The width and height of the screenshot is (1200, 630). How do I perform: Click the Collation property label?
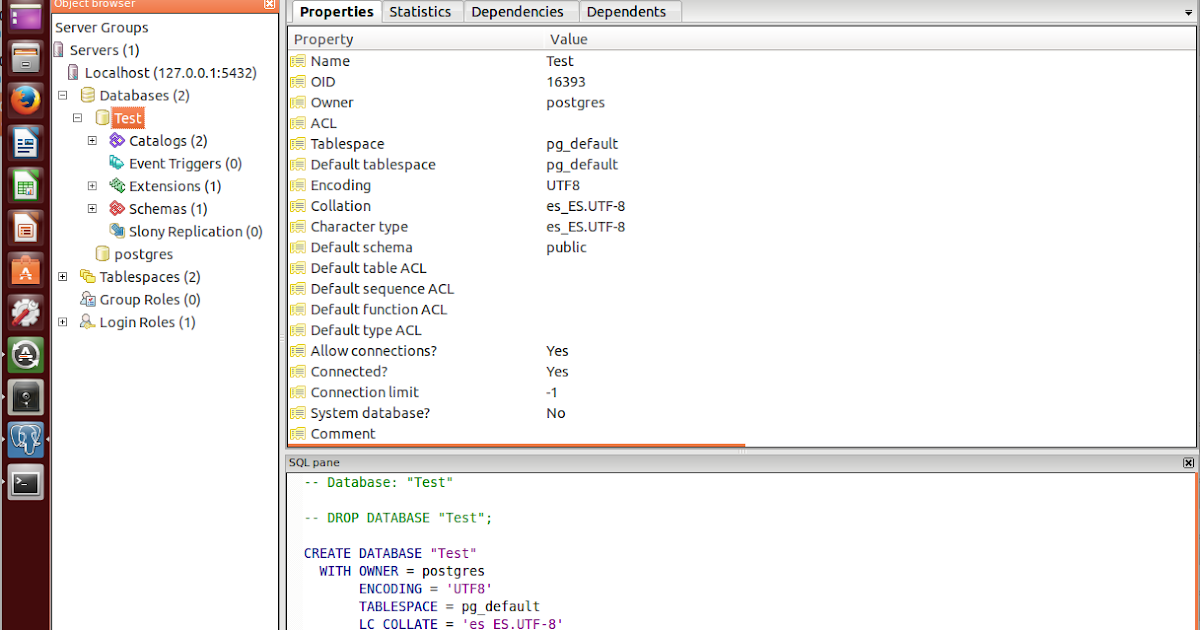coord(340,206)
